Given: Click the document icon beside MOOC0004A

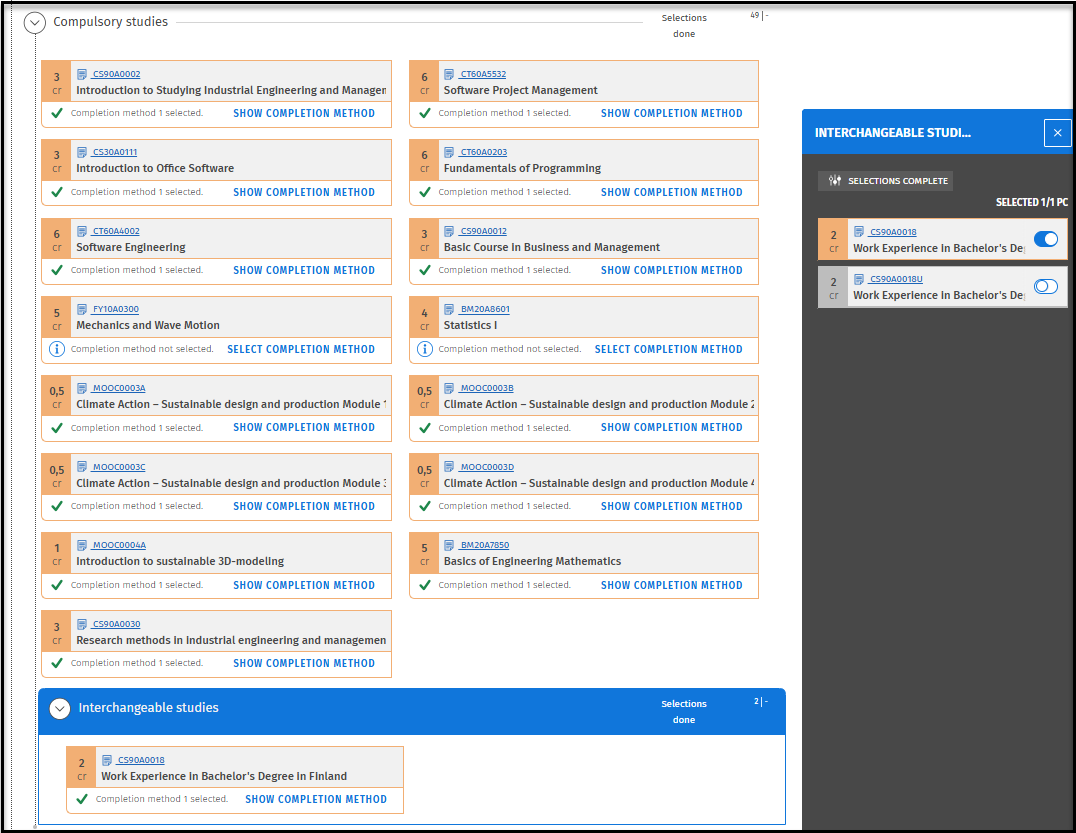Looking at the screenshot, I should click(x=82, y=545).
